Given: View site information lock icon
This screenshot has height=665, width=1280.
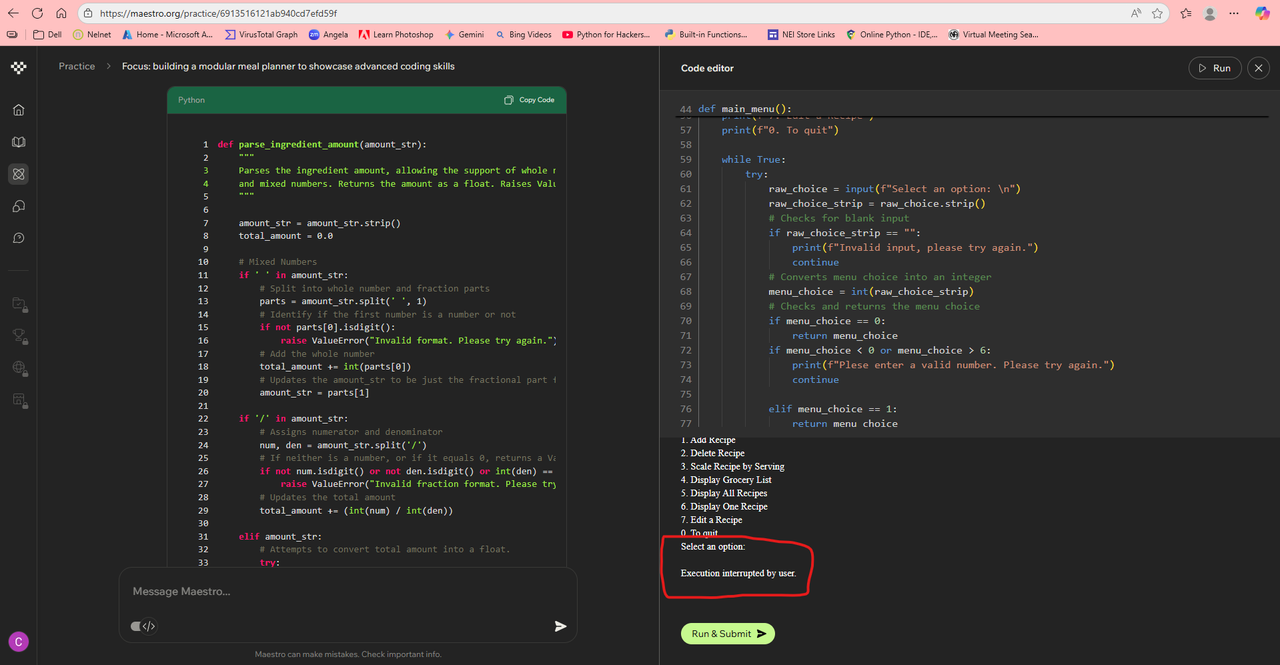Looking at the screenshot, I should click(x=89, y=14).
